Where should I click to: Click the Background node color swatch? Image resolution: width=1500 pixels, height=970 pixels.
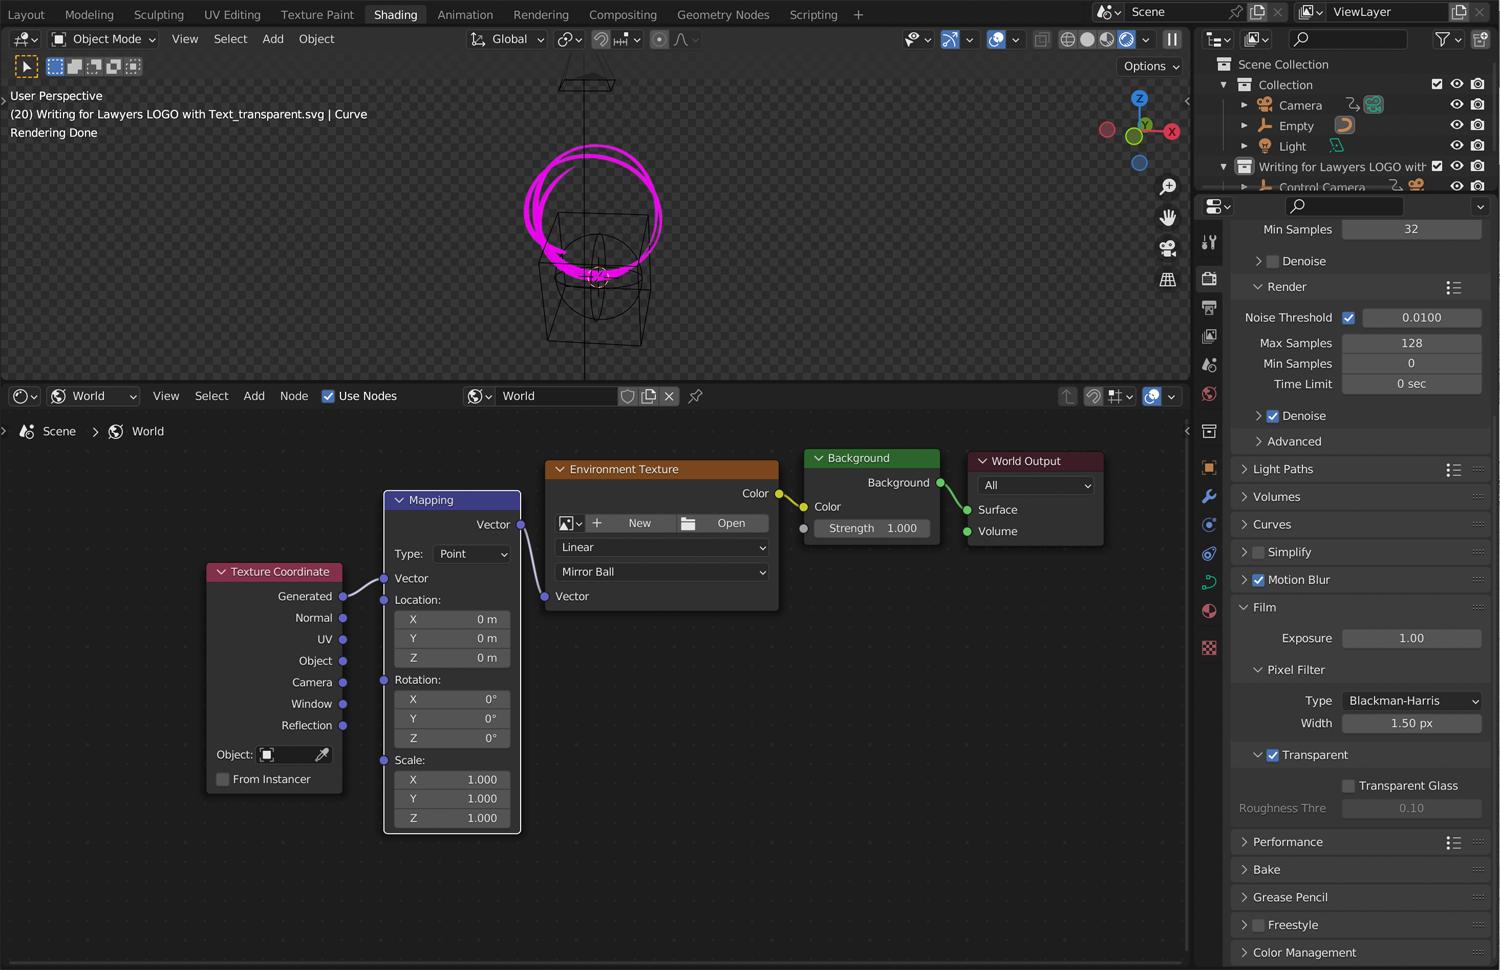[870, 507]
